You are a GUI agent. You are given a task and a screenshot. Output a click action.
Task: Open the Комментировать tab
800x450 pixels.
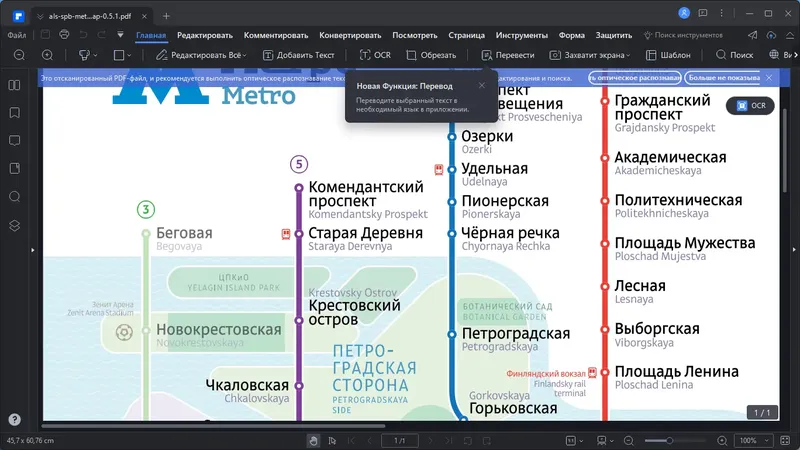click(x=276, y=35)
